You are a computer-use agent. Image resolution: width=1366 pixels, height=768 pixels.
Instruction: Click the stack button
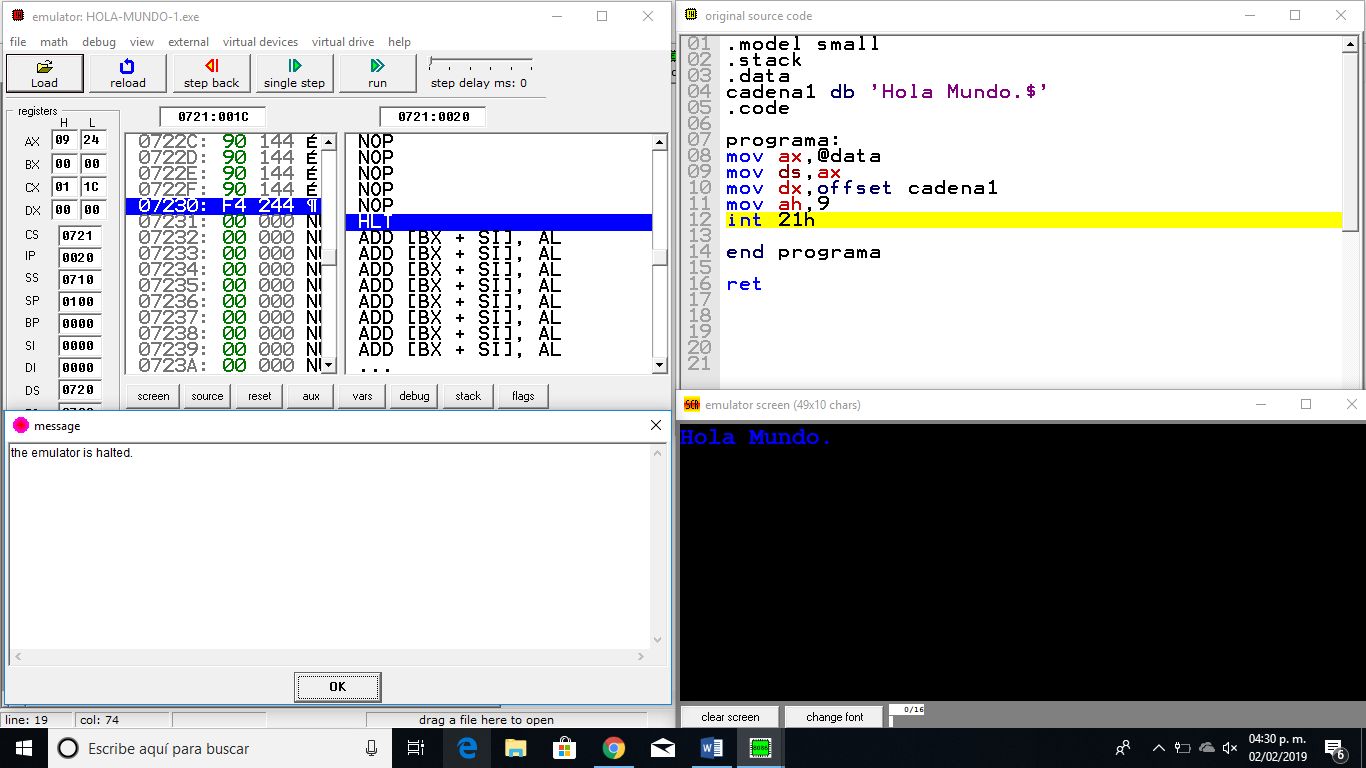(468, 396)
